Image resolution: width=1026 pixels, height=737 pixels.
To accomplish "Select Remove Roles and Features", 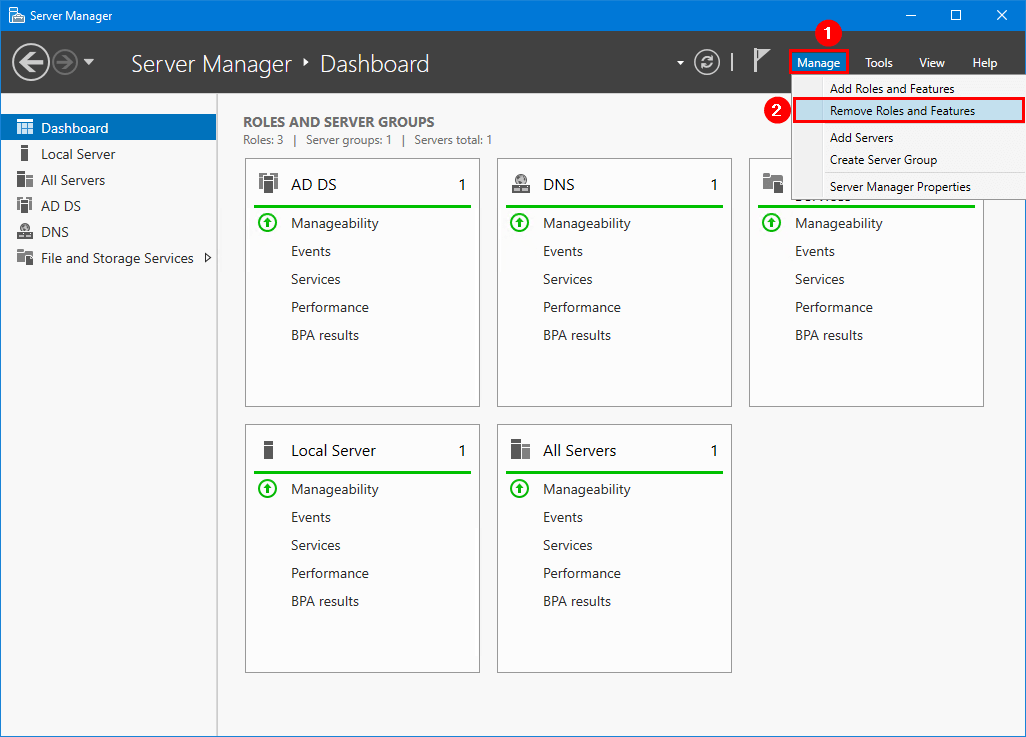I will [x=902, y=111].
